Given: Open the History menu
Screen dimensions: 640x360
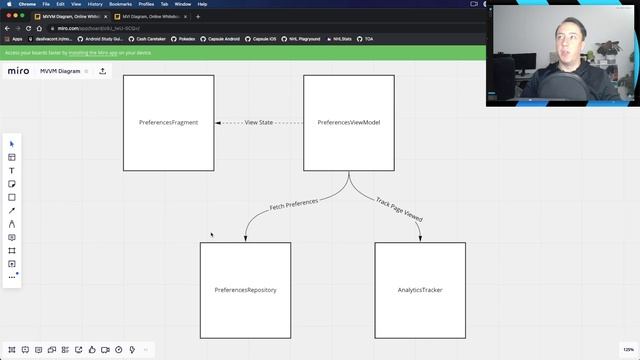Looking at the screenshot, I should [95, 4].
